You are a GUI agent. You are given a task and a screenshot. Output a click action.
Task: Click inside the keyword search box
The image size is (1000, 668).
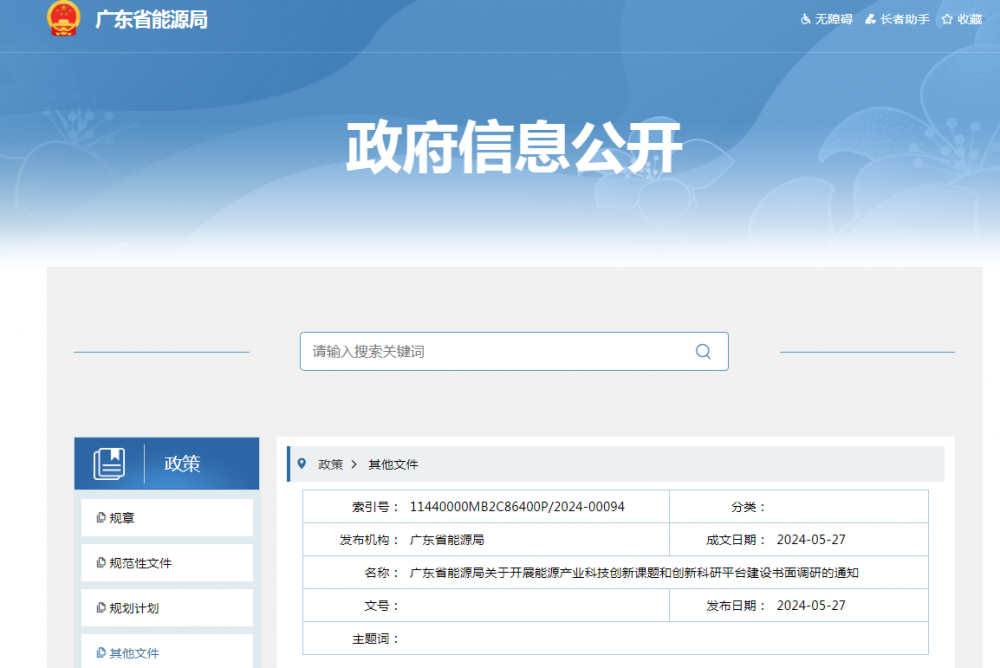pos(480,351)
